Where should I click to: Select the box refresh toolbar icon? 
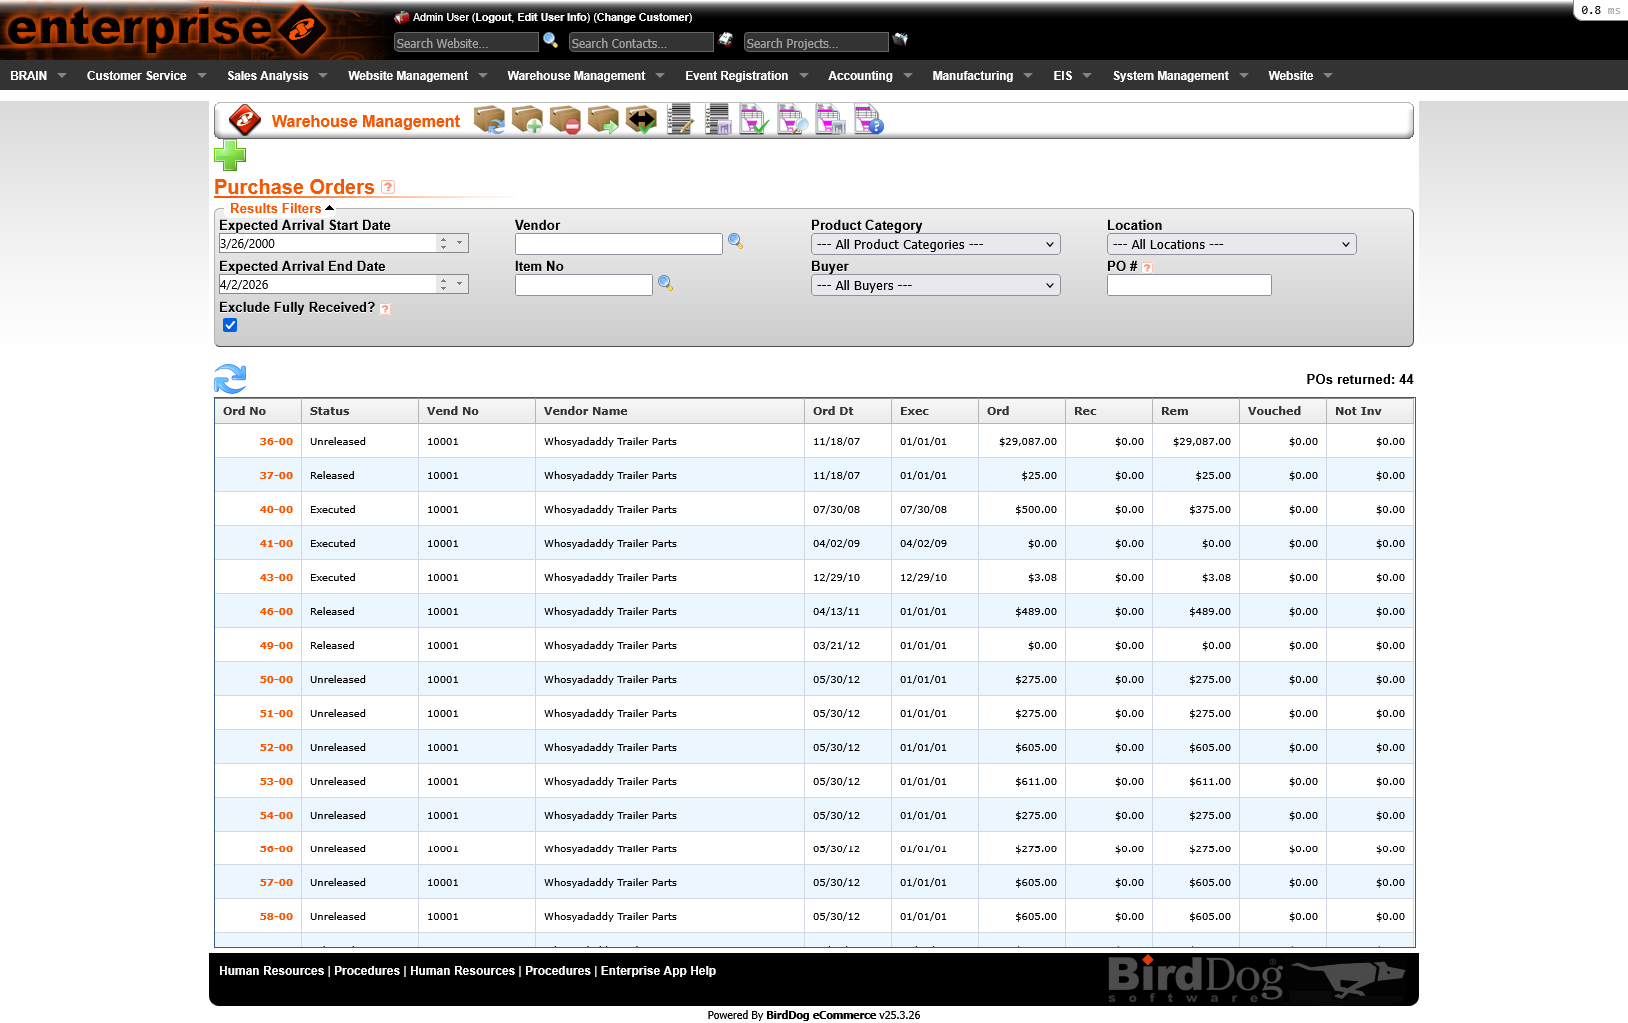(489, 120)
